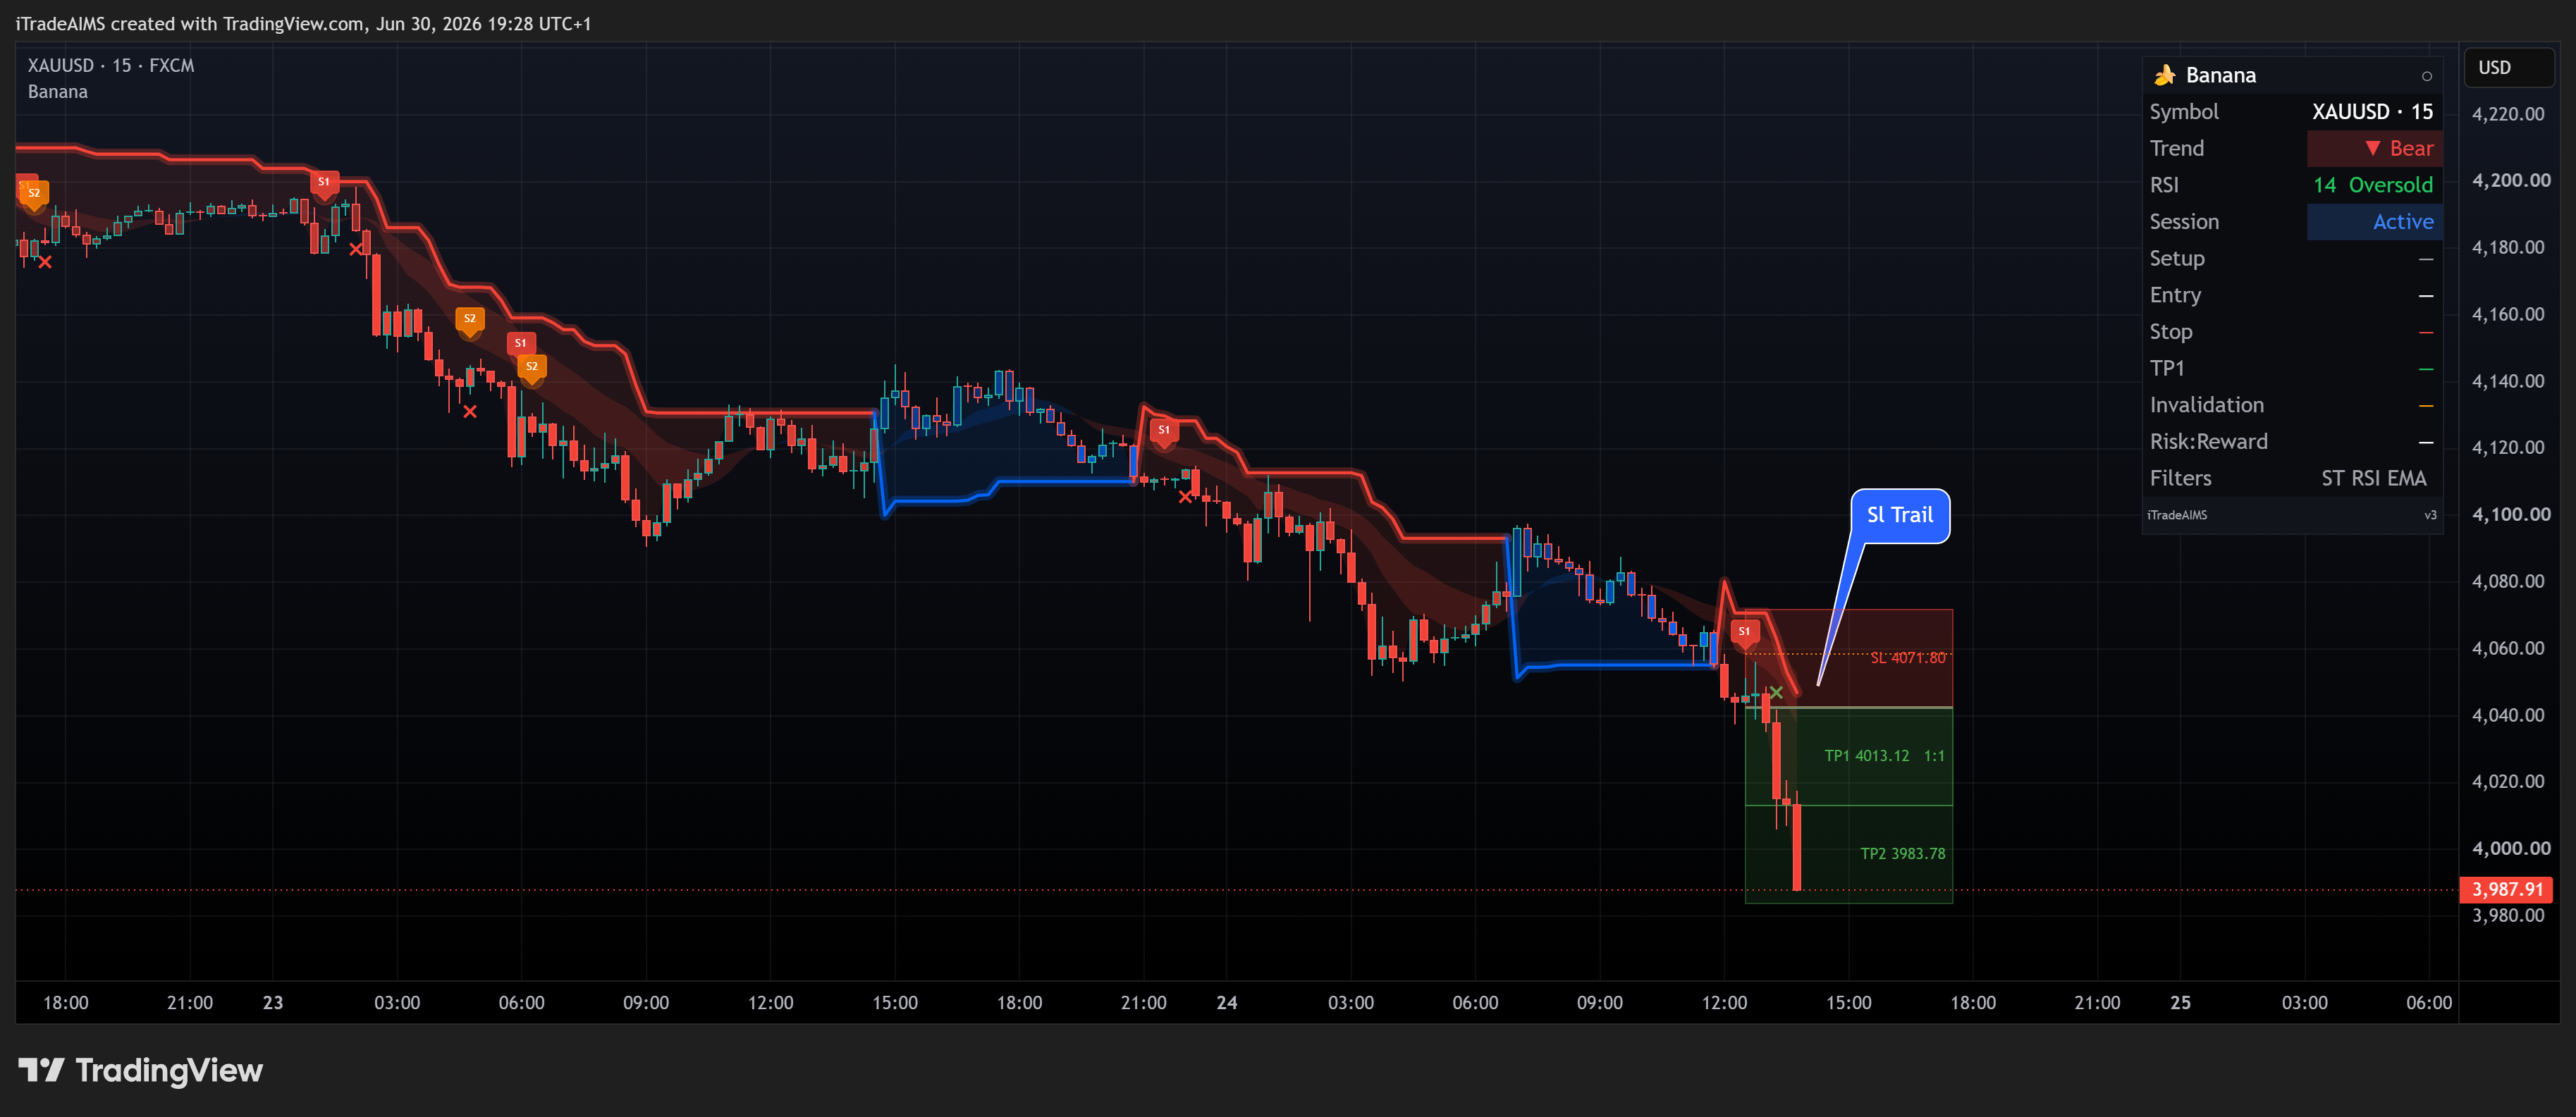Click the ST RSI EMA filters value
Image resolution: width=2576 pixels, height=1117 pixels.
pos(2374,478)
